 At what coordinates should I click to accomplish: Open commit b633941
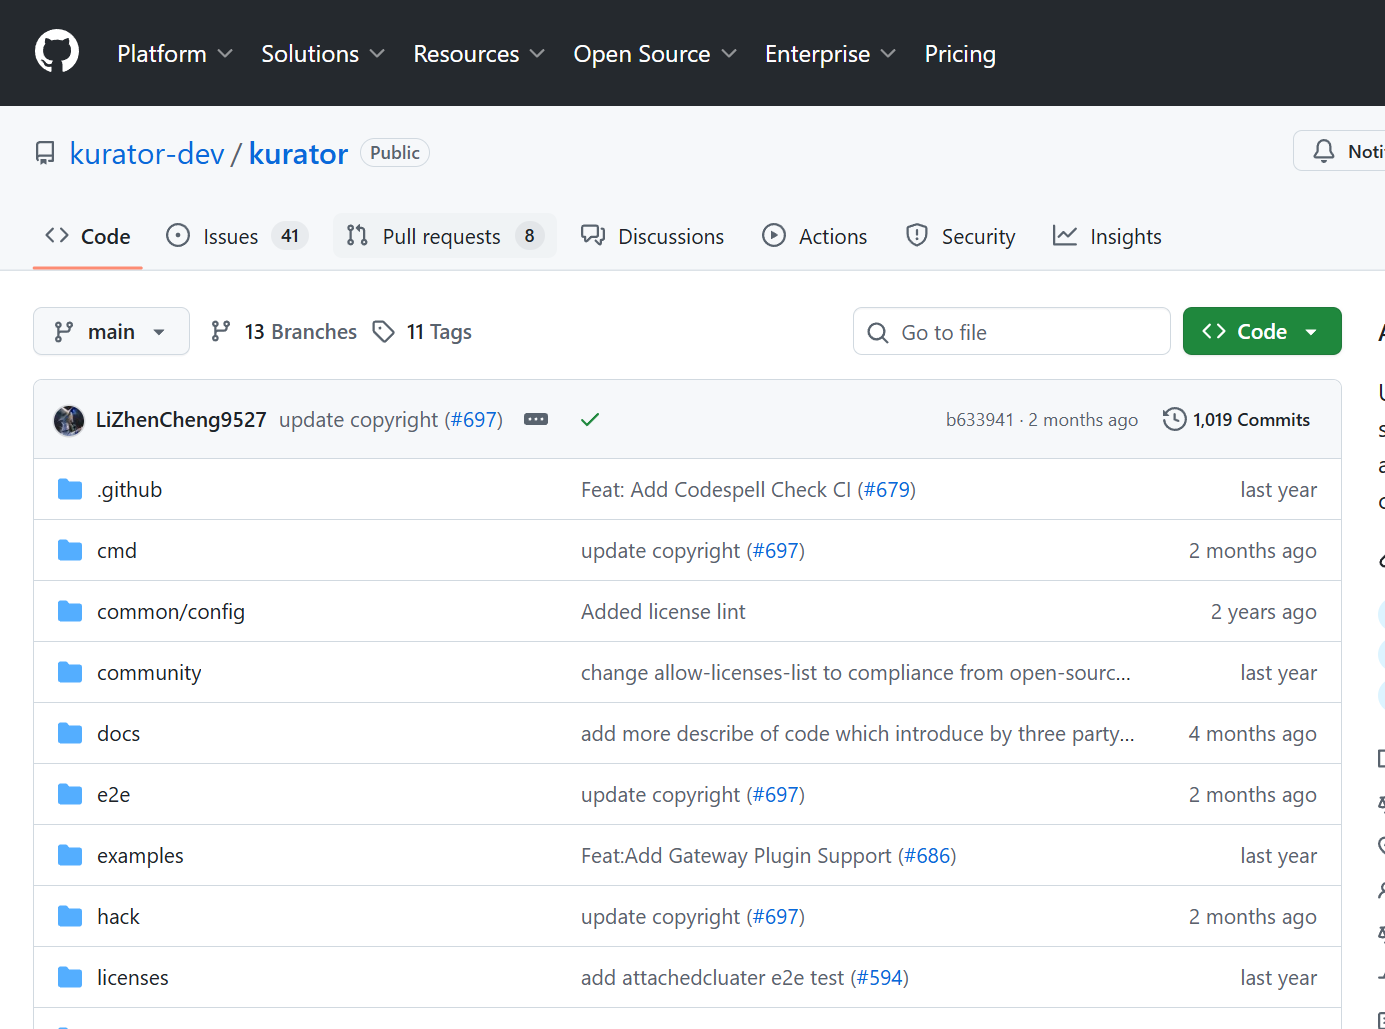(x=980, y=420)
